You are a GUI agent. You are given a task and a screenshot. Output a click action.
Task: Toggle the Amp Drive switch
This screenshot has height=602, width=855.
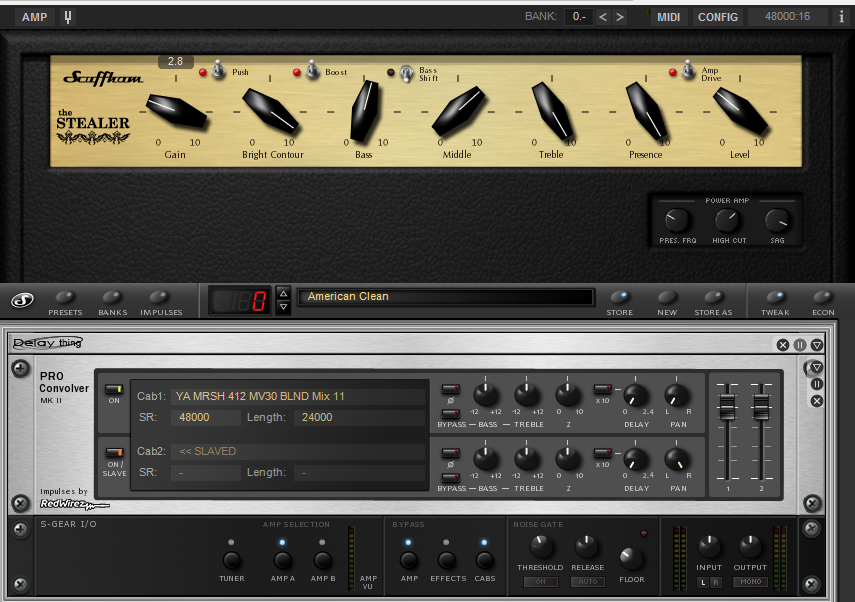tap(688, 70)
